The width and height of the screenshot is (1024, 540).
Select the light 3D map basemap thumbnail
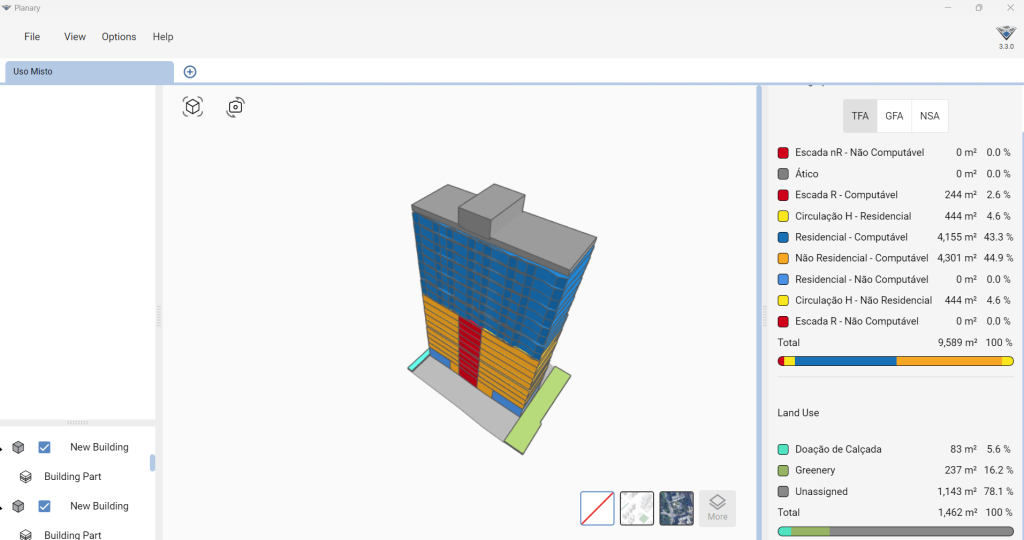637,508
